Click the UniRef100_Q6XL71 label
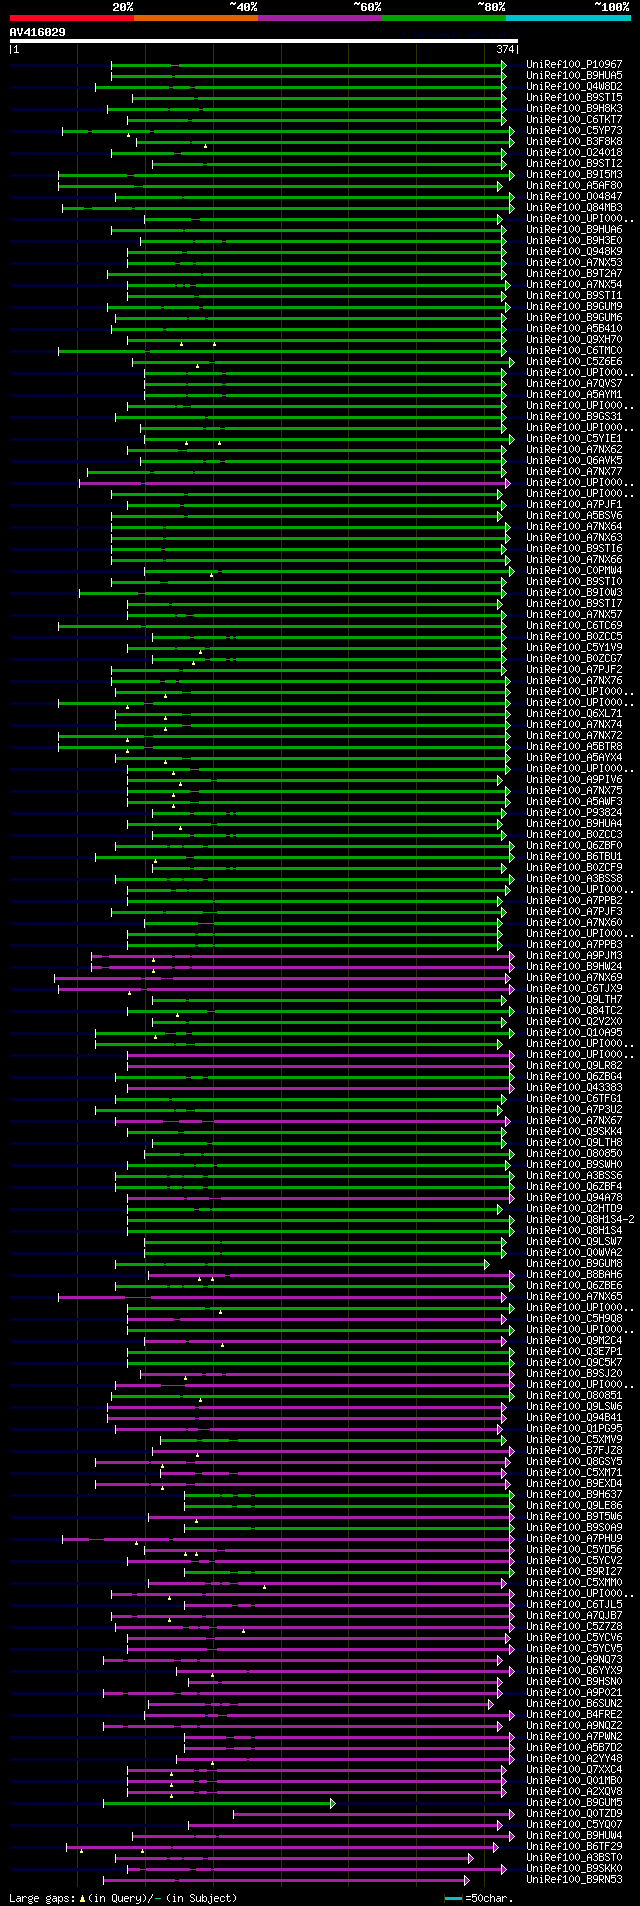The width and height of the screenshot is (640, 1906). [574, 713]
